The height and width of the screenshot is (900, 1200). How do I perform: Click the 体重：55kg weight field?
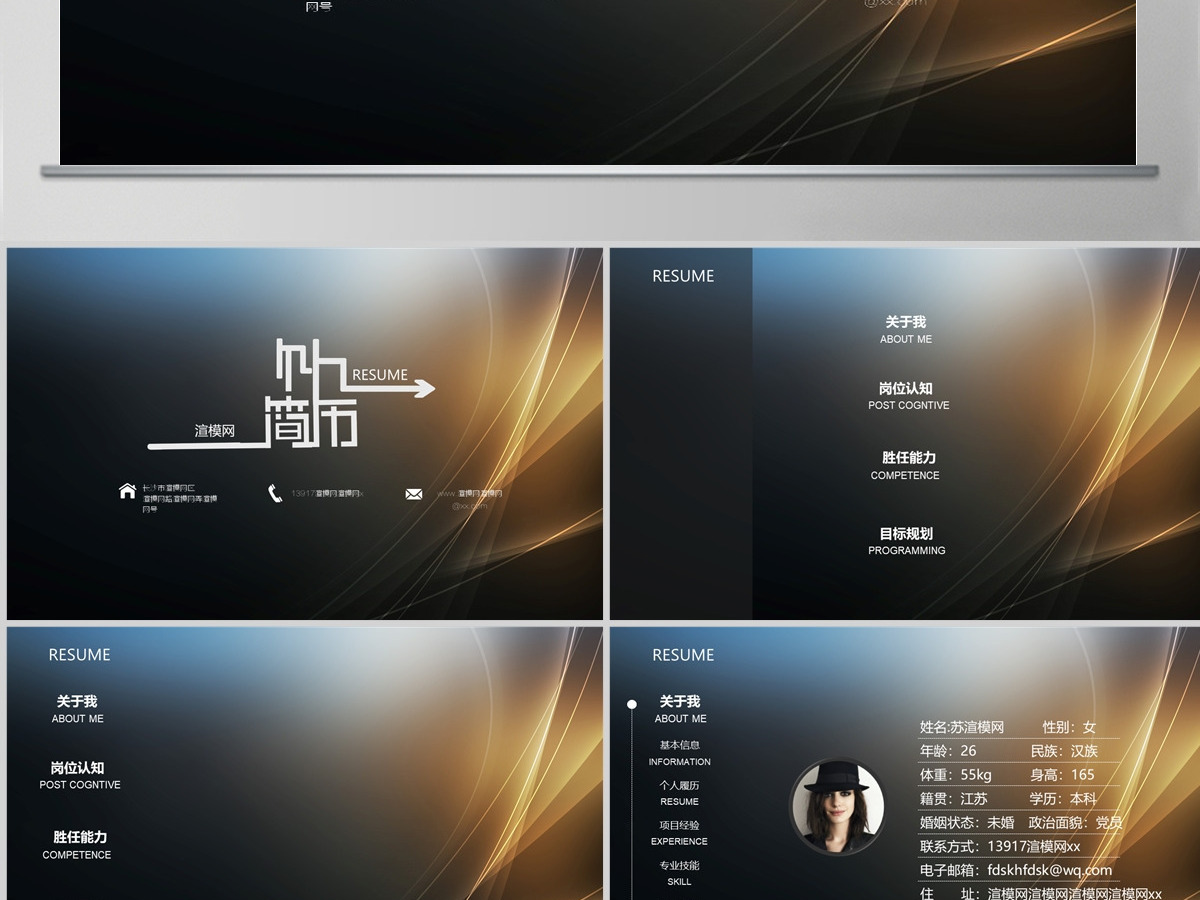[956, 775]
